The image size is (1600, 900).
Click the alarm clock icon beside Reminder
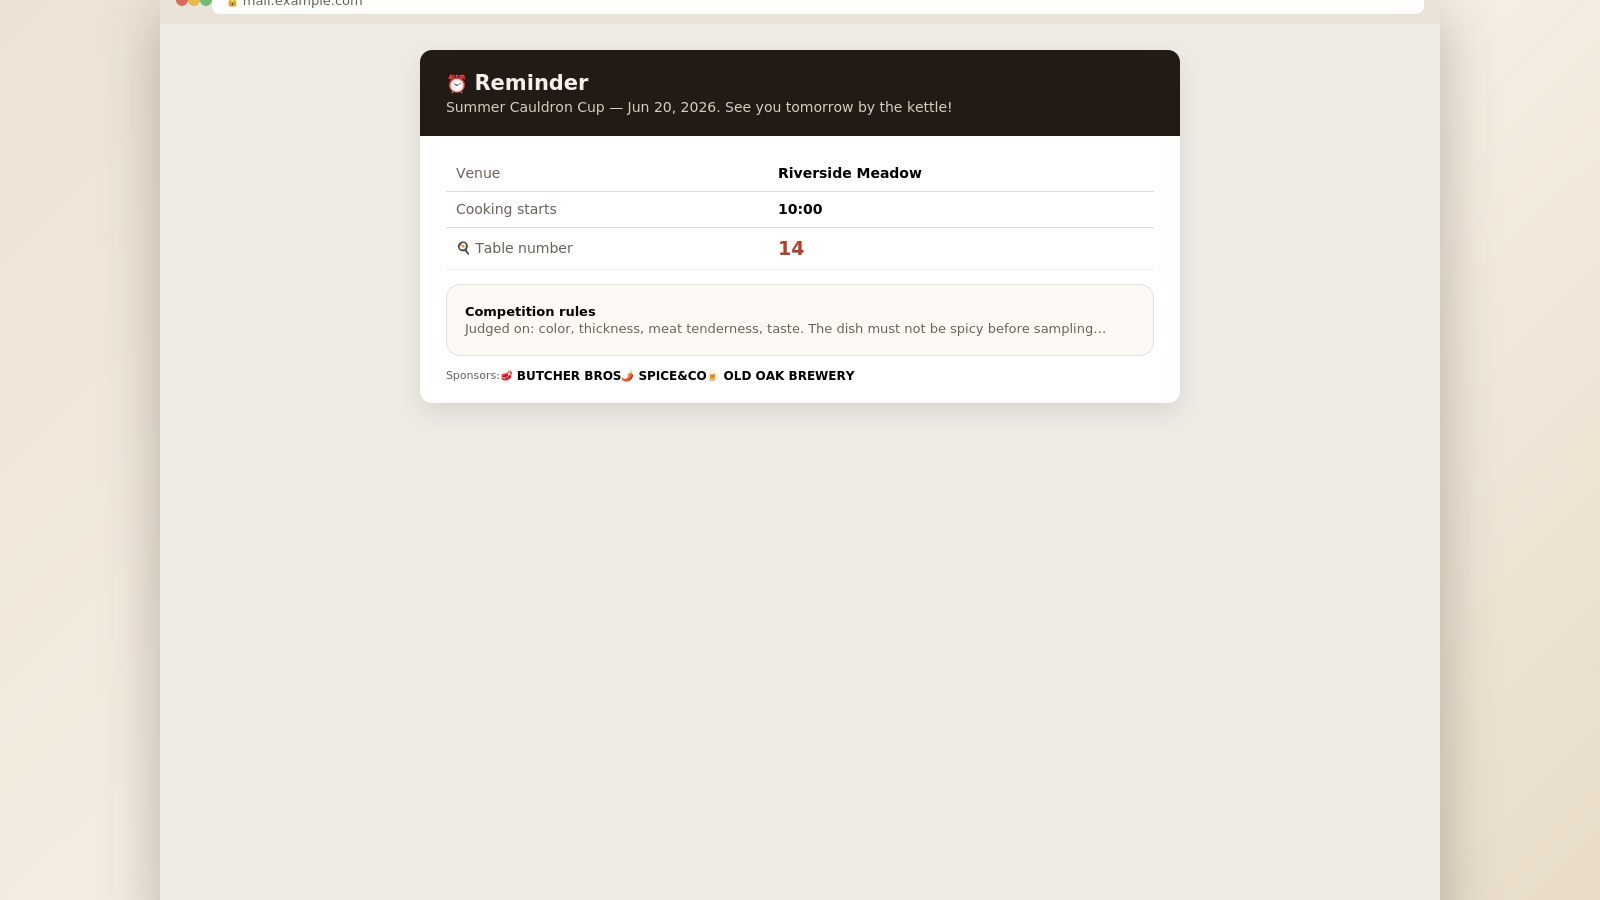point(457,83)
